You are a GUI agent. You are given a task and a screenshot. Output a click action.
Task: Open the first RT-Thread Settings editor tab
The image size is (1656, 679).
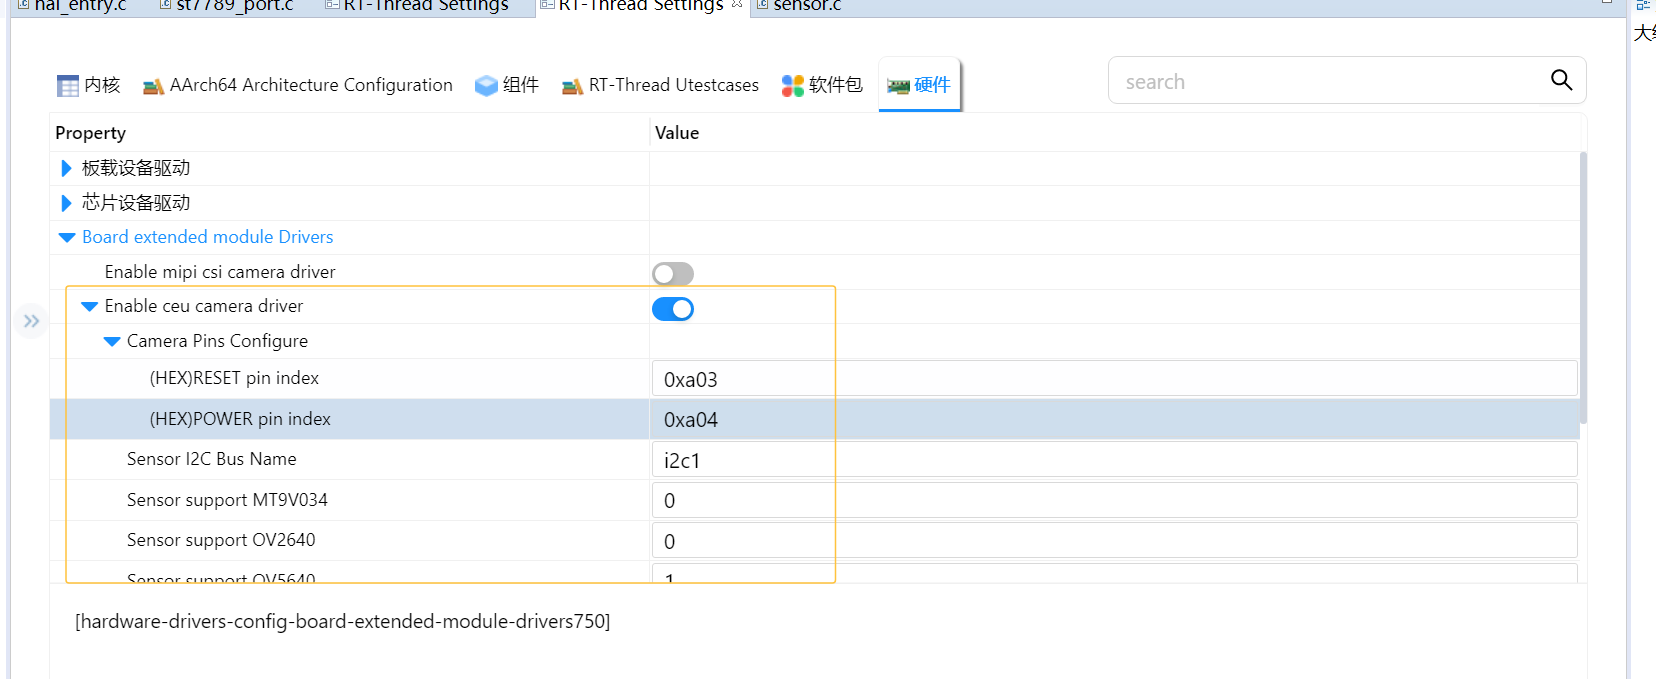pos(416,6)
